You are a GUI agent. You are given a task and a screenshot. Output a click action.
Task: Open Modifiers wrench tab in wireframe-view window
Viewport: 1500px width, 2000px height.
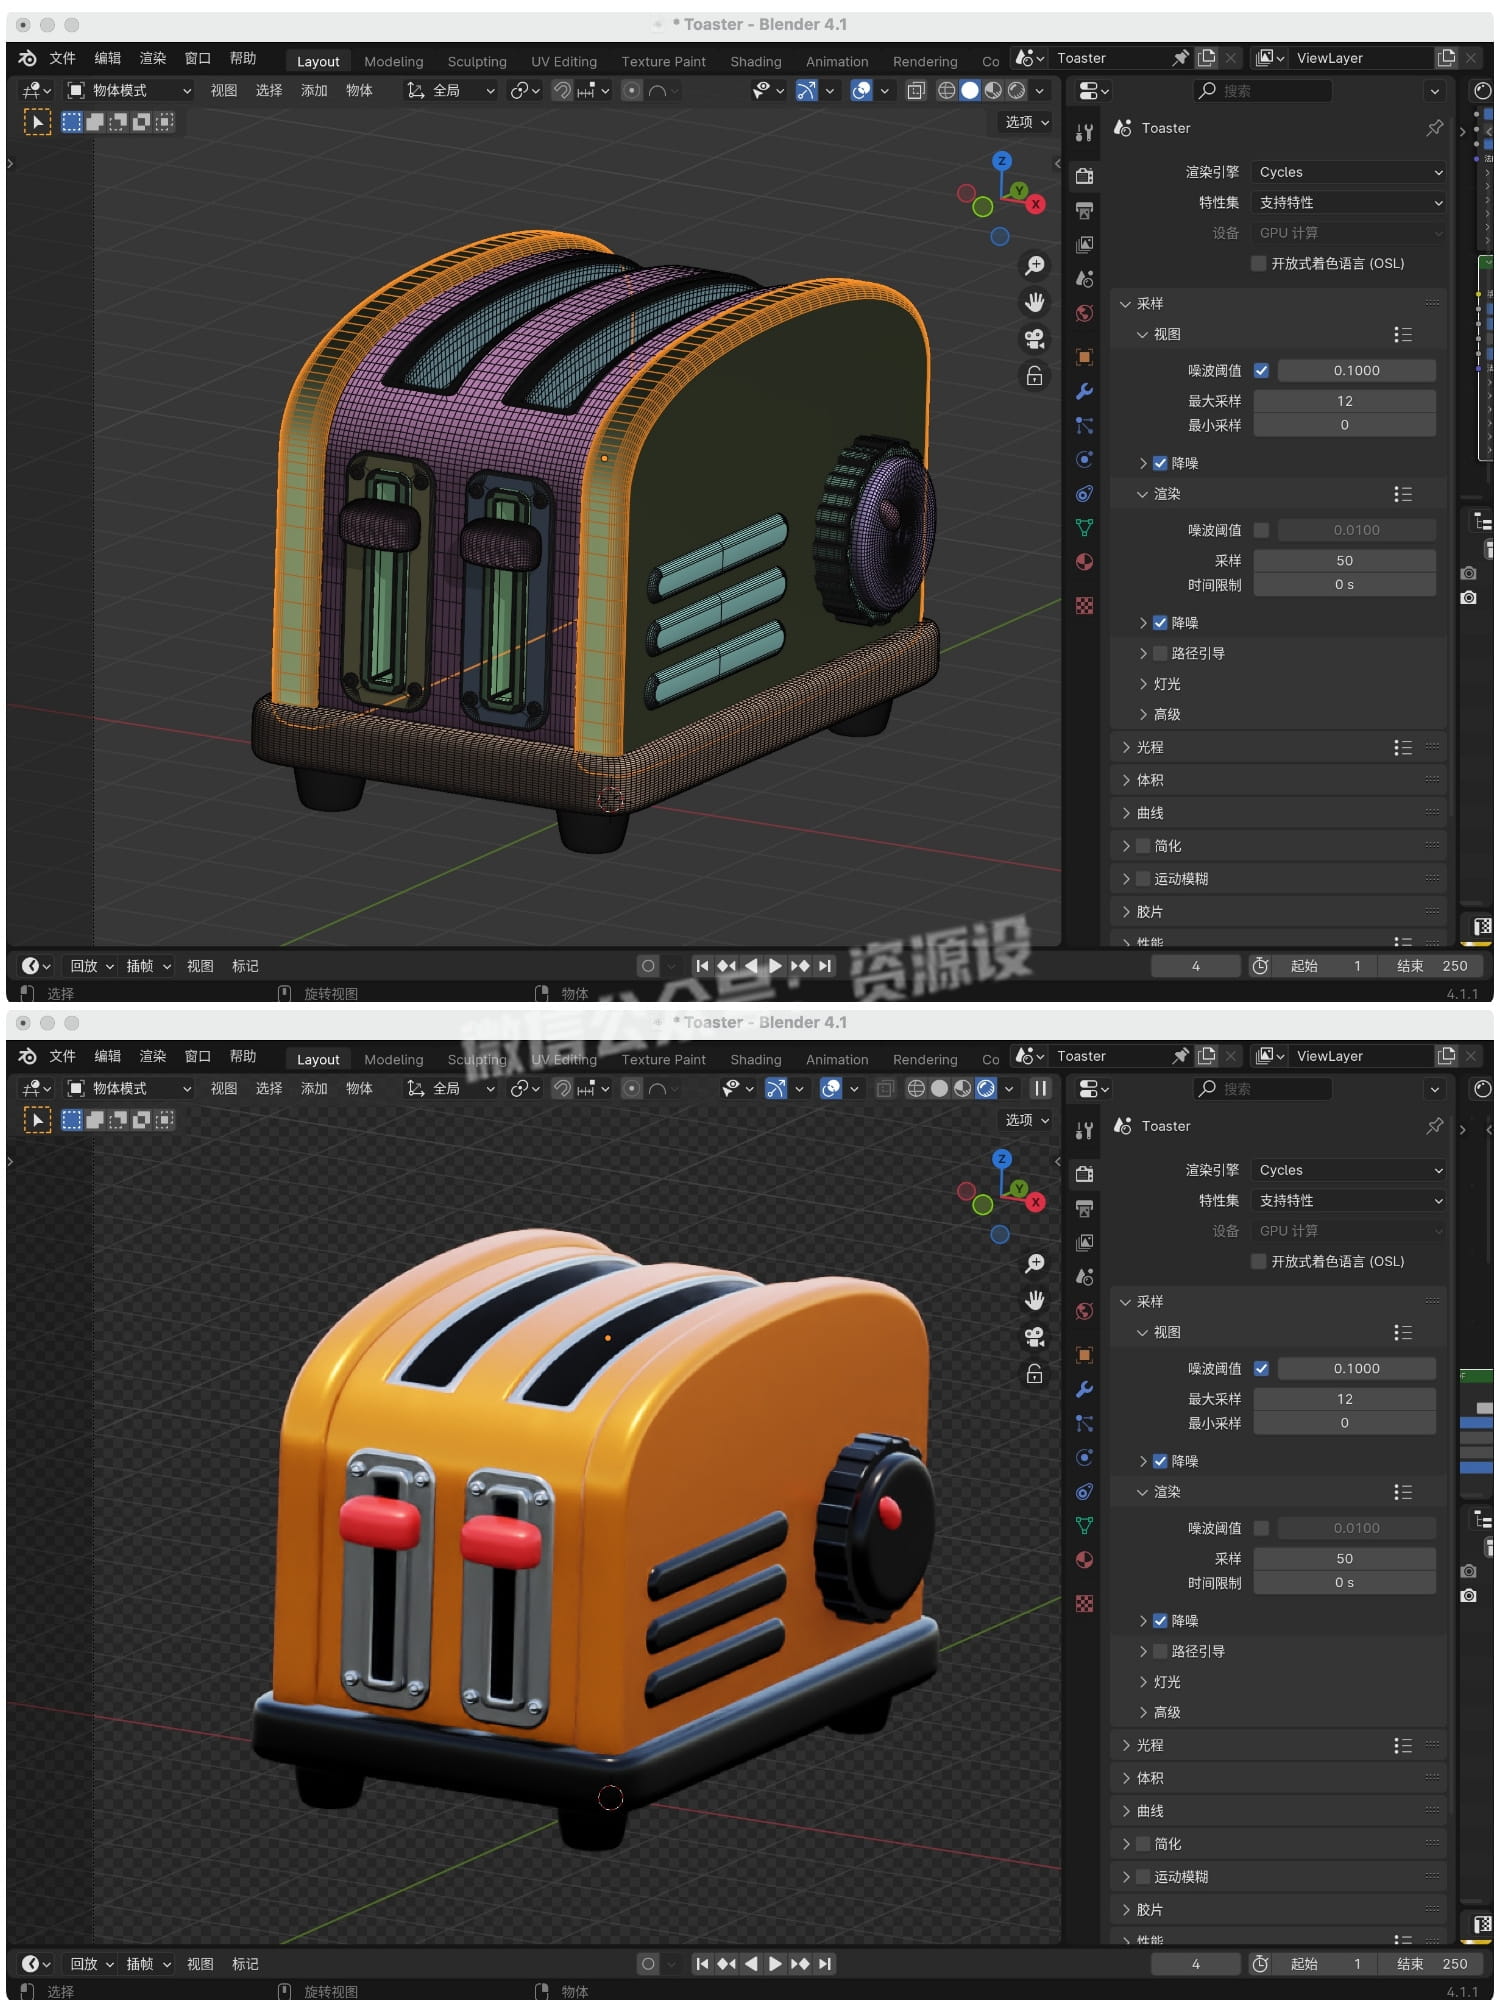[1084, 391]
